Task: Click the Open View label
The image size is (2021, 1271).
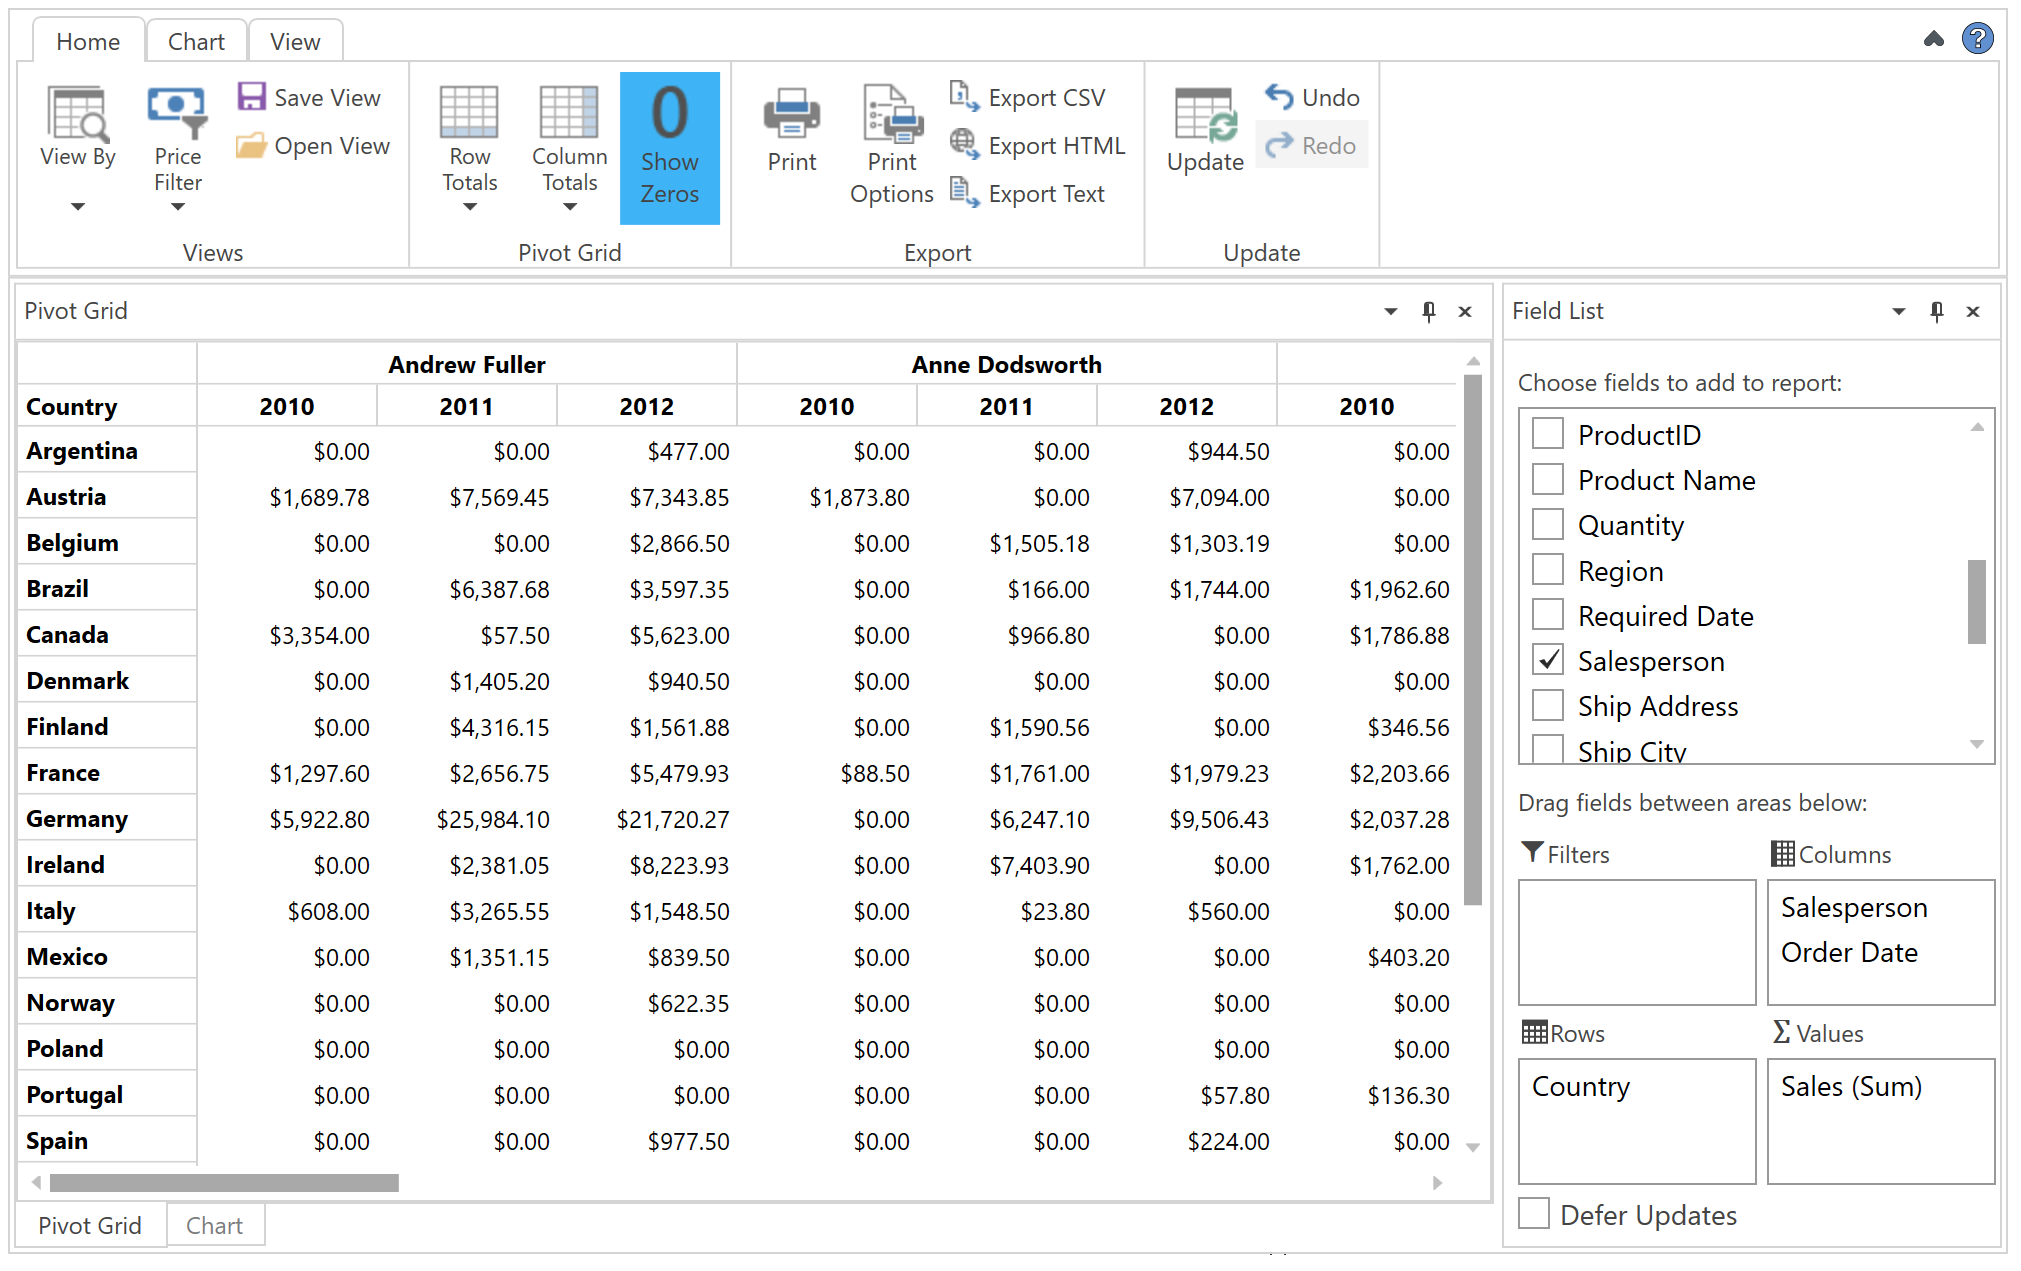Action: pyautogui.click(x=332, y=145)
